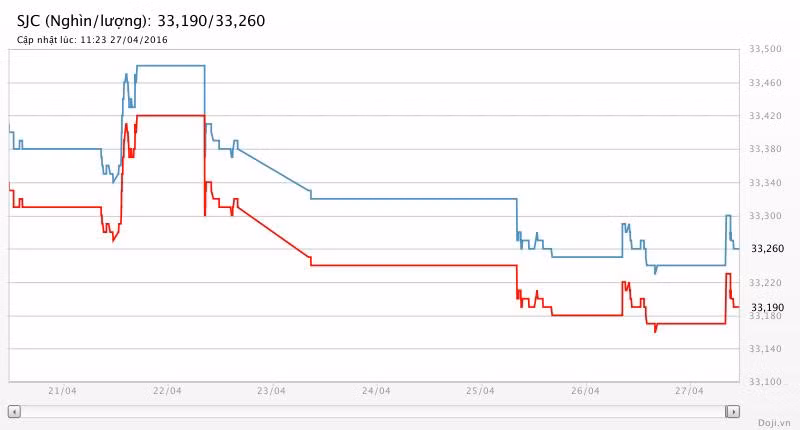Viewport: 800px width, 430px height.
Task: Click the 33,100 y-axis label
Action: [766, 382]
